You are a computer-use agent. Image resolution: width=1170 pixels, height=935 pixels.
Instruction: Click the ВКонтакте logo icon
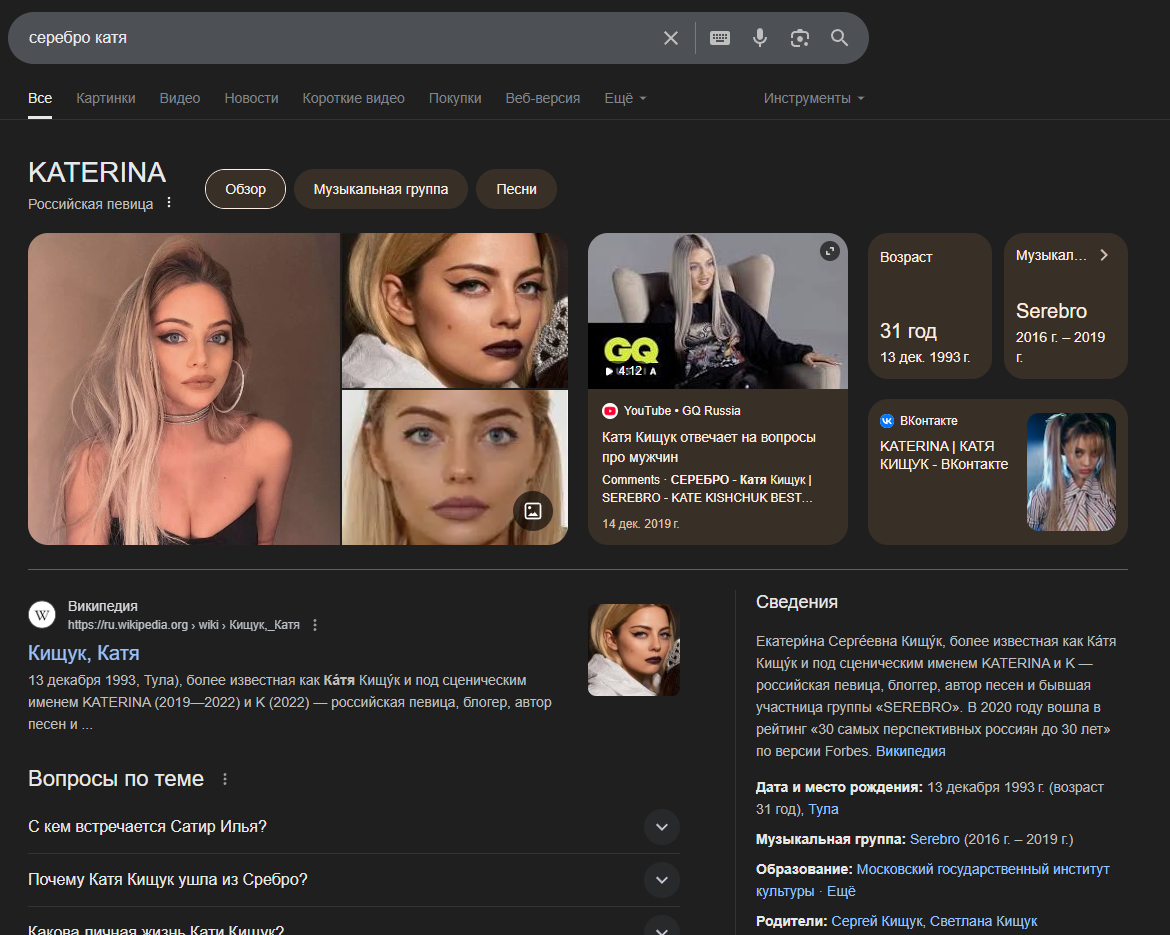[887, 421]
